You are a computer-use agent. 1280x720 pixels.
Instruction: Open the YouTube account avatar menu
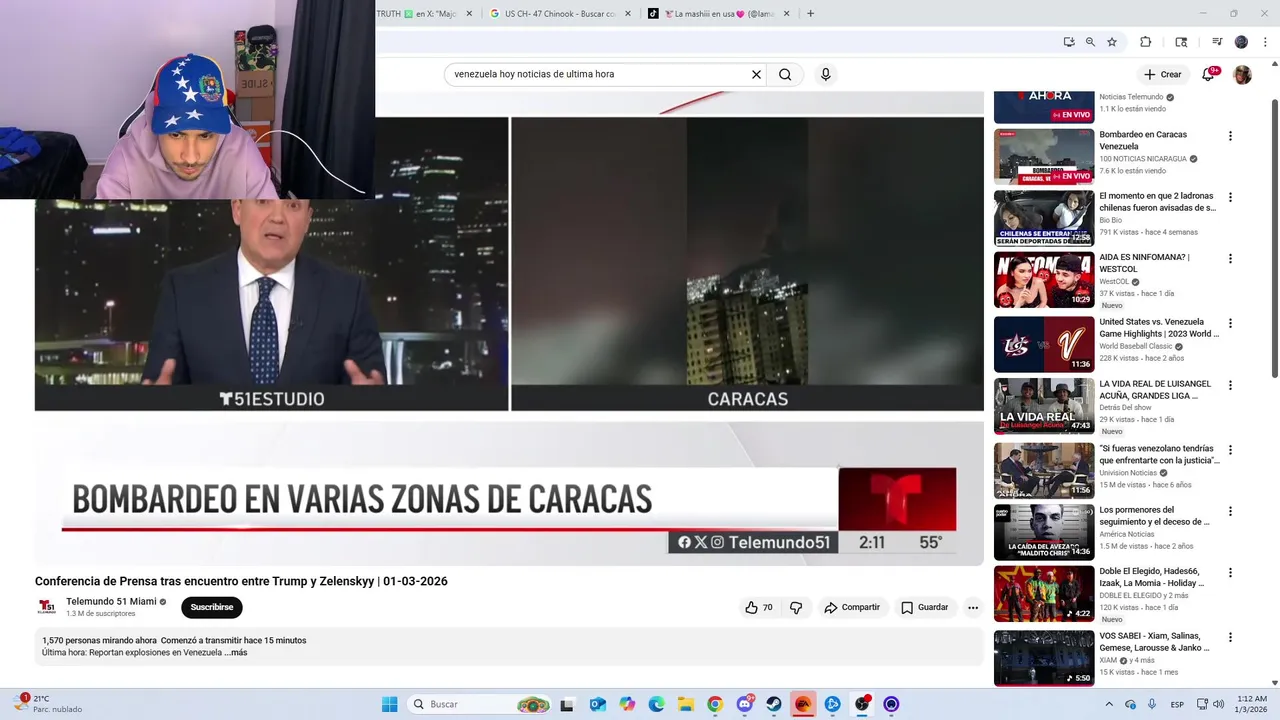coord(1242,74)
